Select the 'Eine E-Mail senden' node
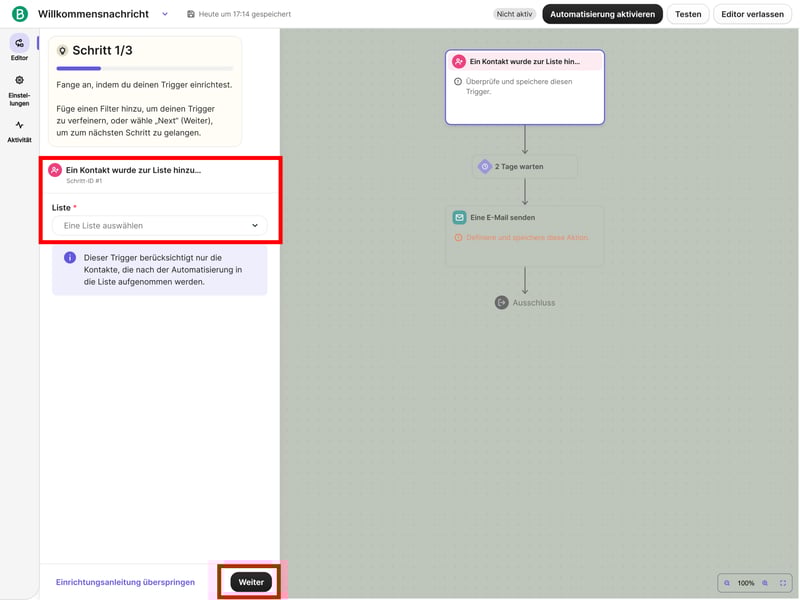 (524, 236)
